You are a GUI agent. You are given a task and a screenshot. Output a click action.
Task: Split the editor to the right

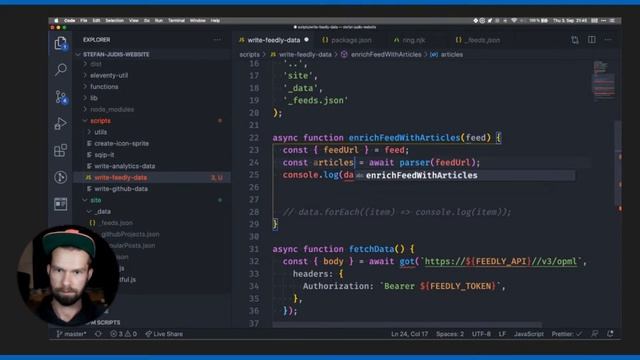point(591,40)
